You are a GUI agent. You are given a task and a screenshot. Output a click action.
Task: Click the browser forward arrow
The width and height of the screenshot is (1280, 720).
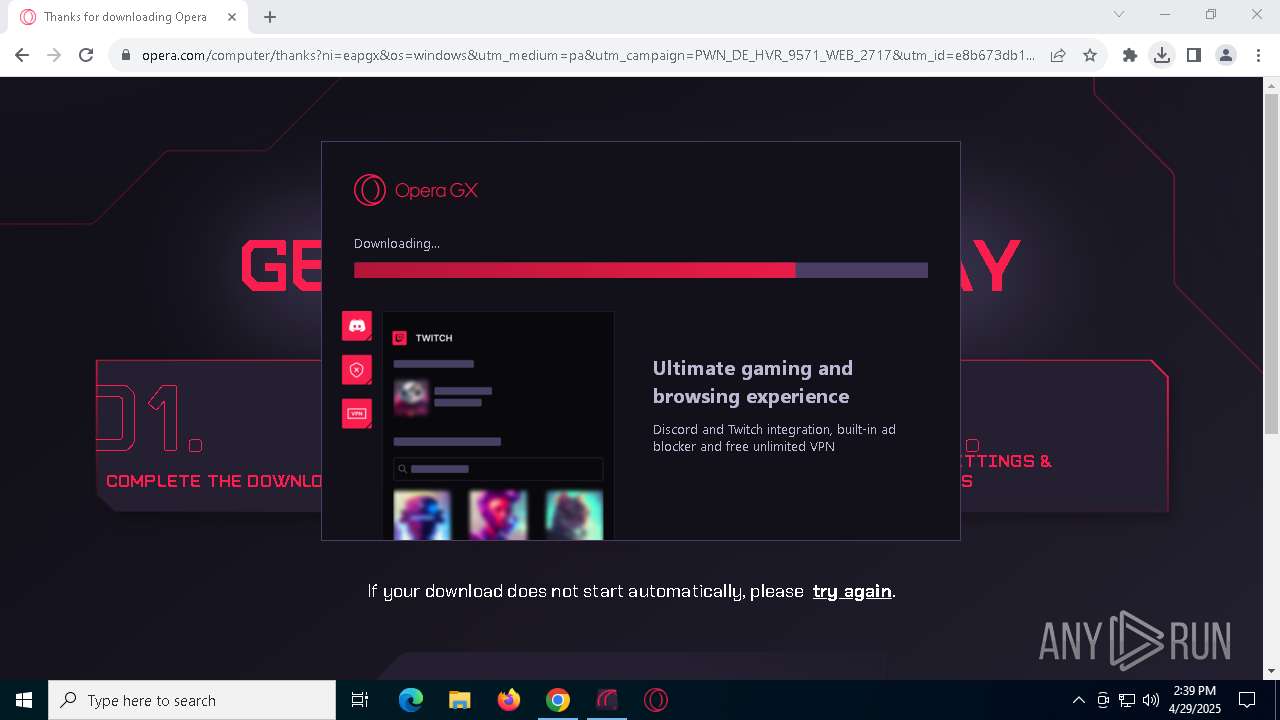pos(54,56)
